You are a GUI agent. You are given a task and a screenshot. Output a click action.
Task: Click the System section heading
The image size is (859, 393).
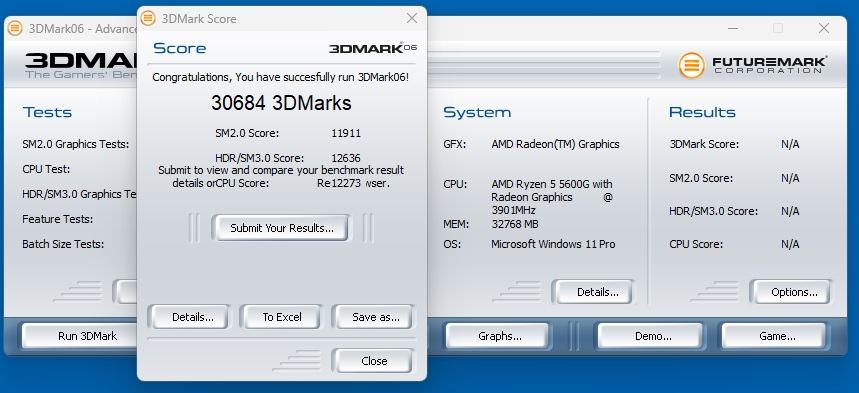(477, 112)
